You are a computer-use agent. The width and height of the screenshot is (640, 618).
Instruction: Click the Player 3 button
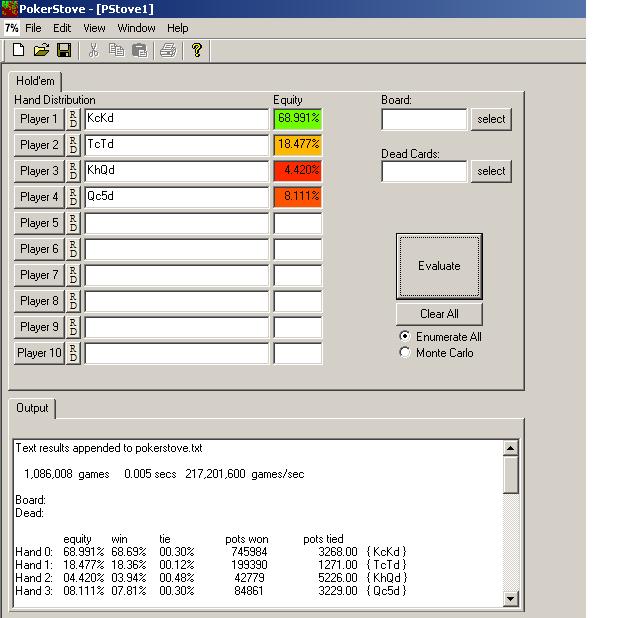coord(39,171)
